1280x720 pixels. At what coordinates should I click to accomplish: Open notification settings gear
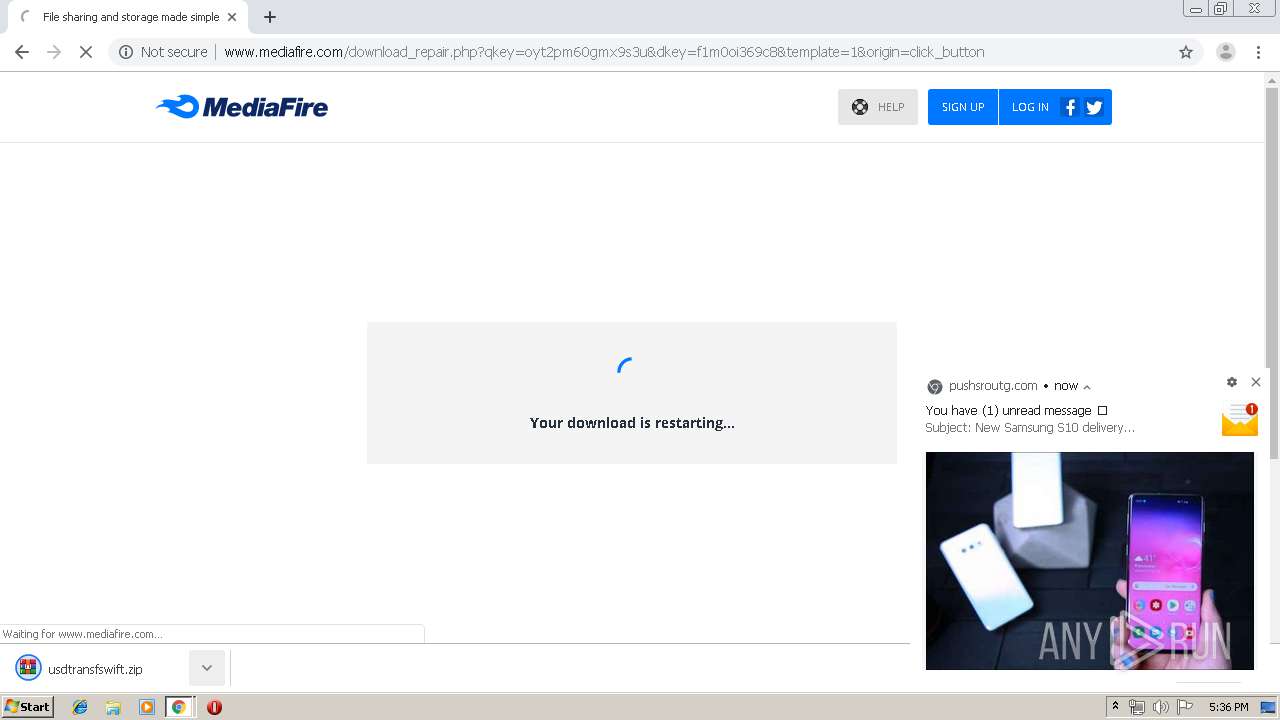click(1232, 382)
